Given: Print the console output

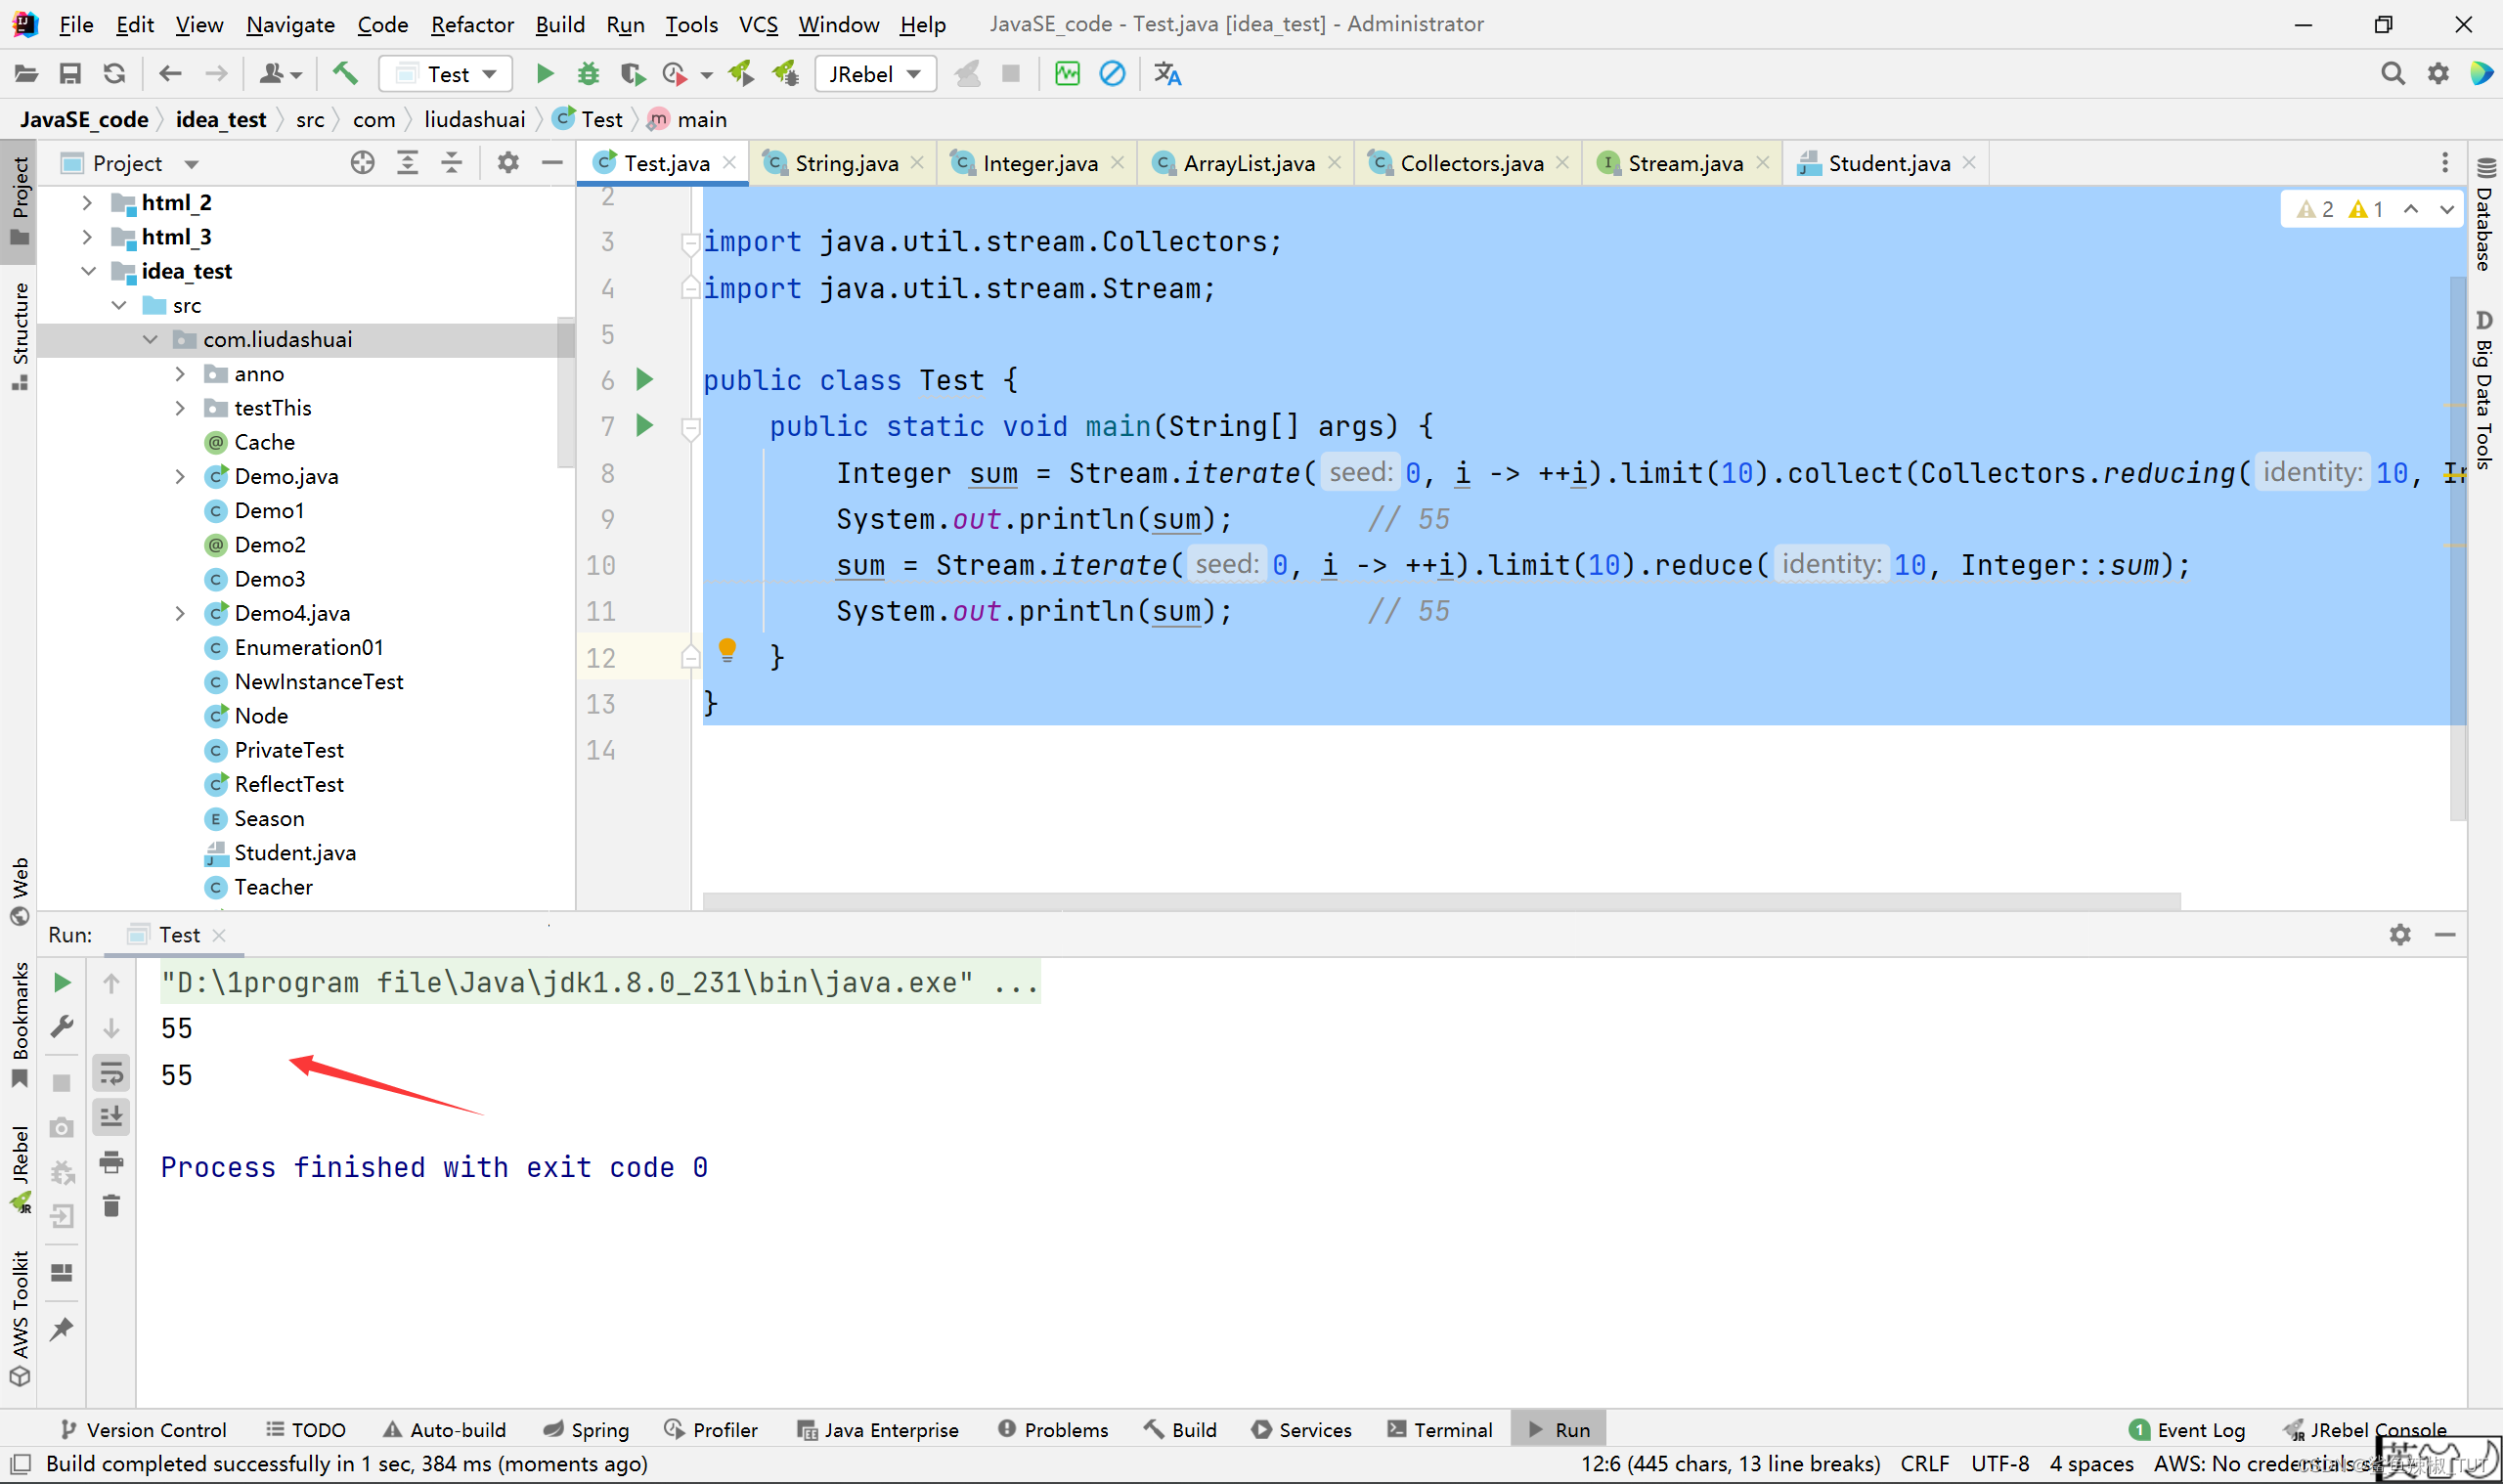Looking at the screenshot, I should 111,1162.
